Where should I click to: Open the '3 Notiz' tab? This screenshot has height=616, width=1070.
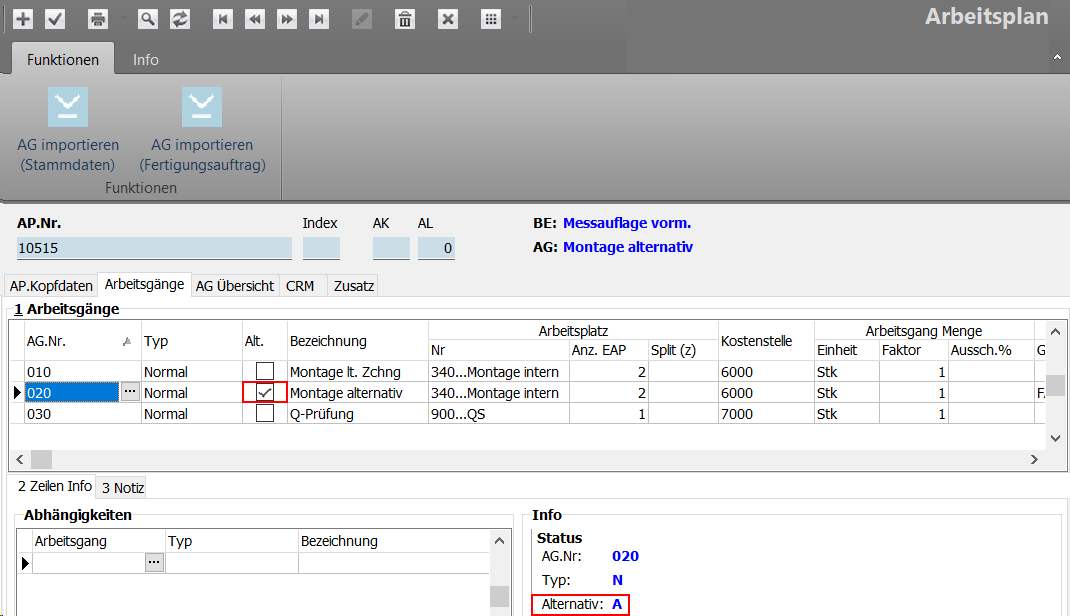123,488
